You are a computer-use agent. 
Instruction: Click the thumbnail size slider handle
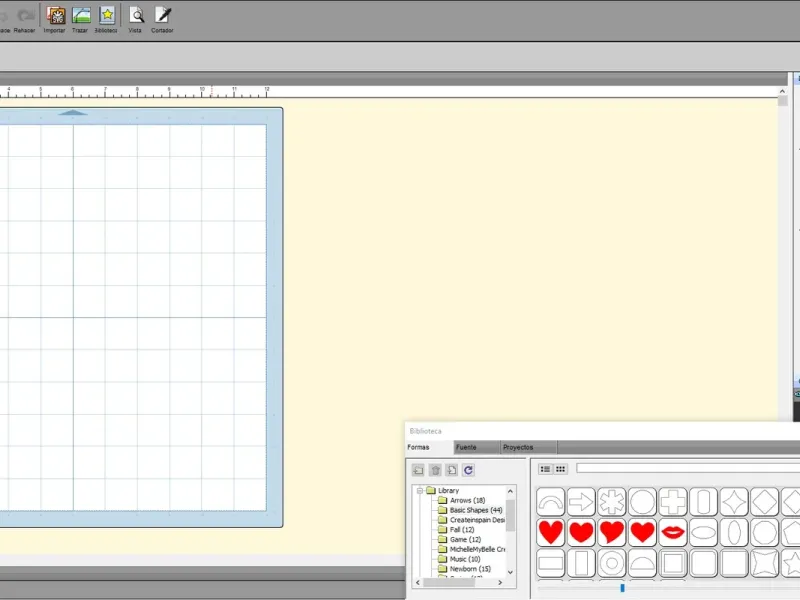click(622, 588)
